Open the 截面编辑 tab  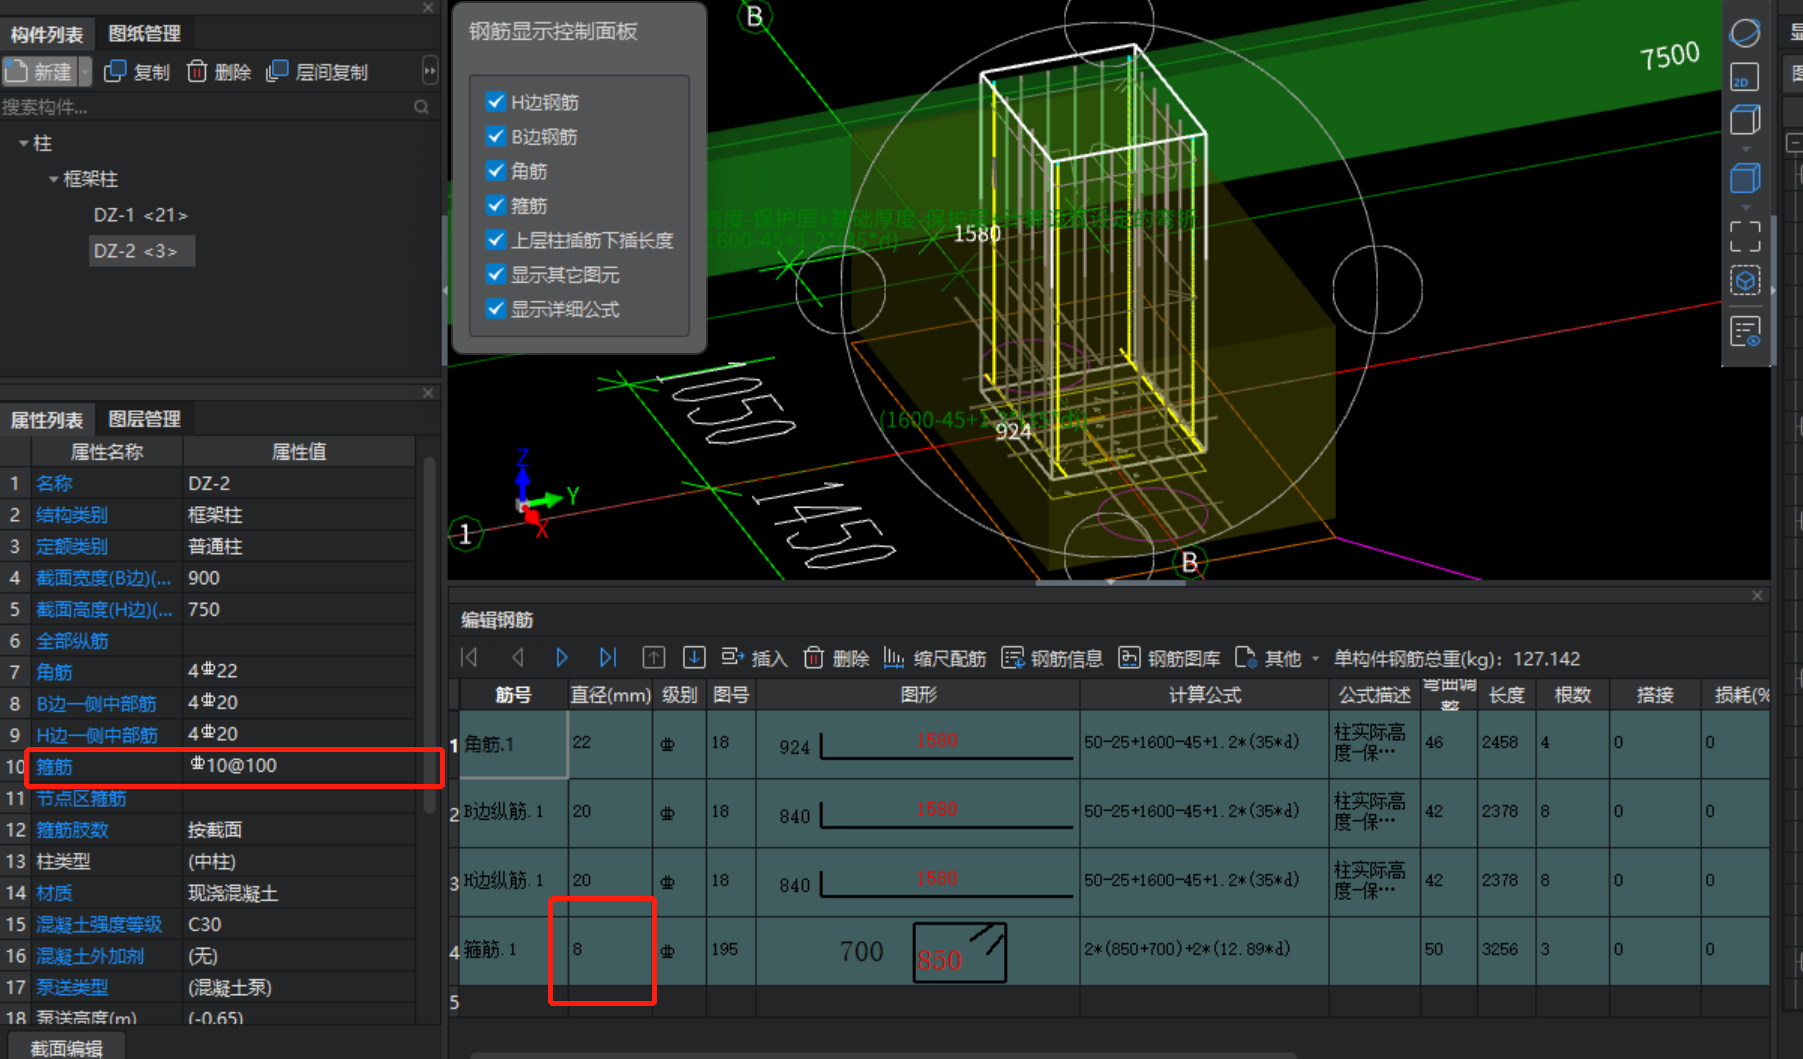click(66, 1047)
